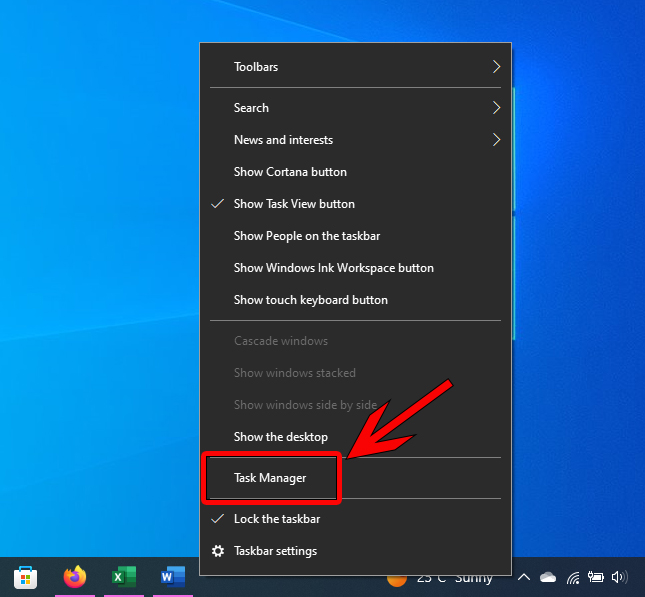Viewport: 645px width, 597px height.
Task: Click Show windows side by side
Action: 355,405
